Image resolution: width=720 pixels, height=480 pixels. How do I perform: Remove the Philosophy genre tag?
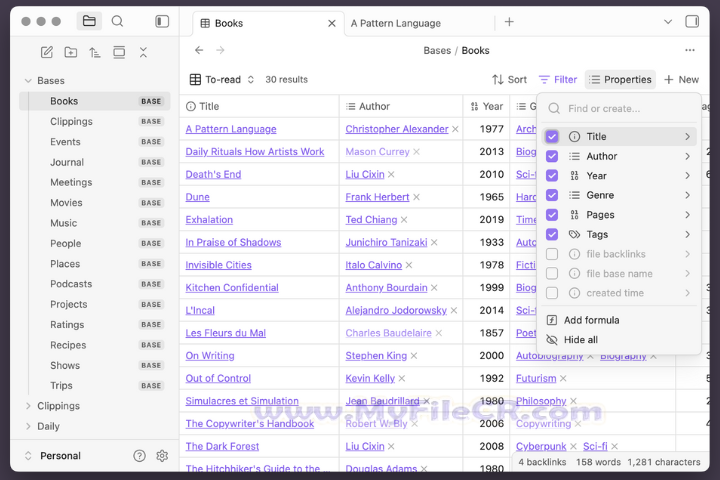click(x=573, y=401)
